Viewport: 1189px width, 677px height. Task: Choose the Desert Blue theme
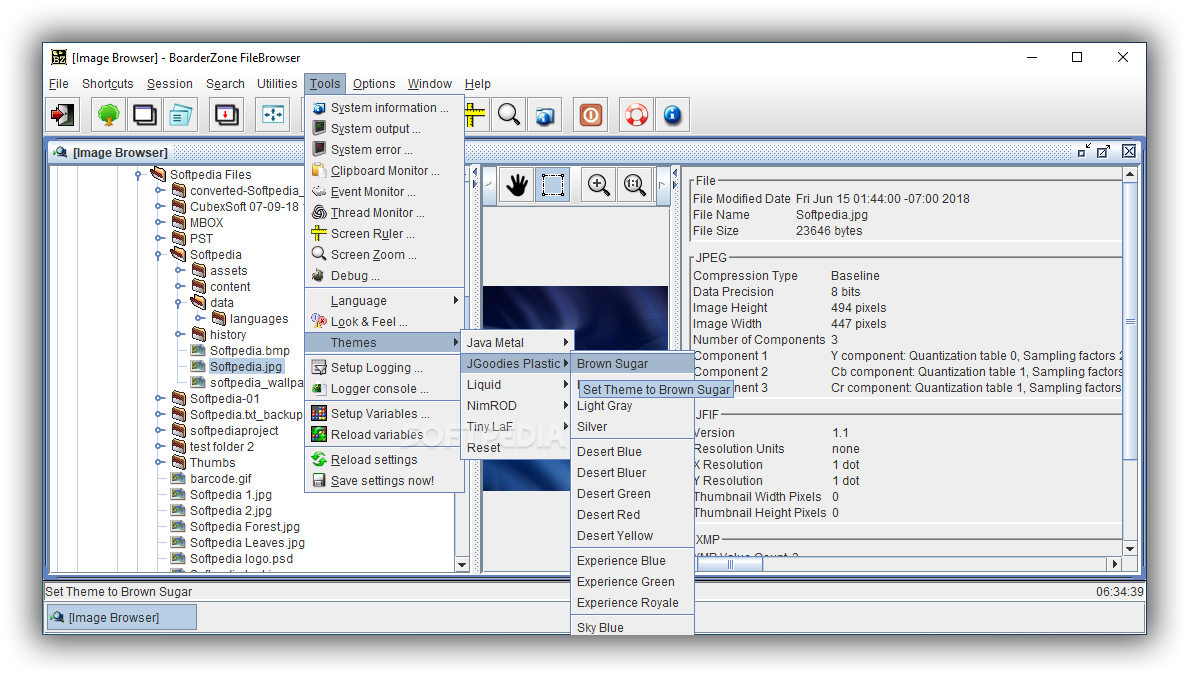(632, 452)
